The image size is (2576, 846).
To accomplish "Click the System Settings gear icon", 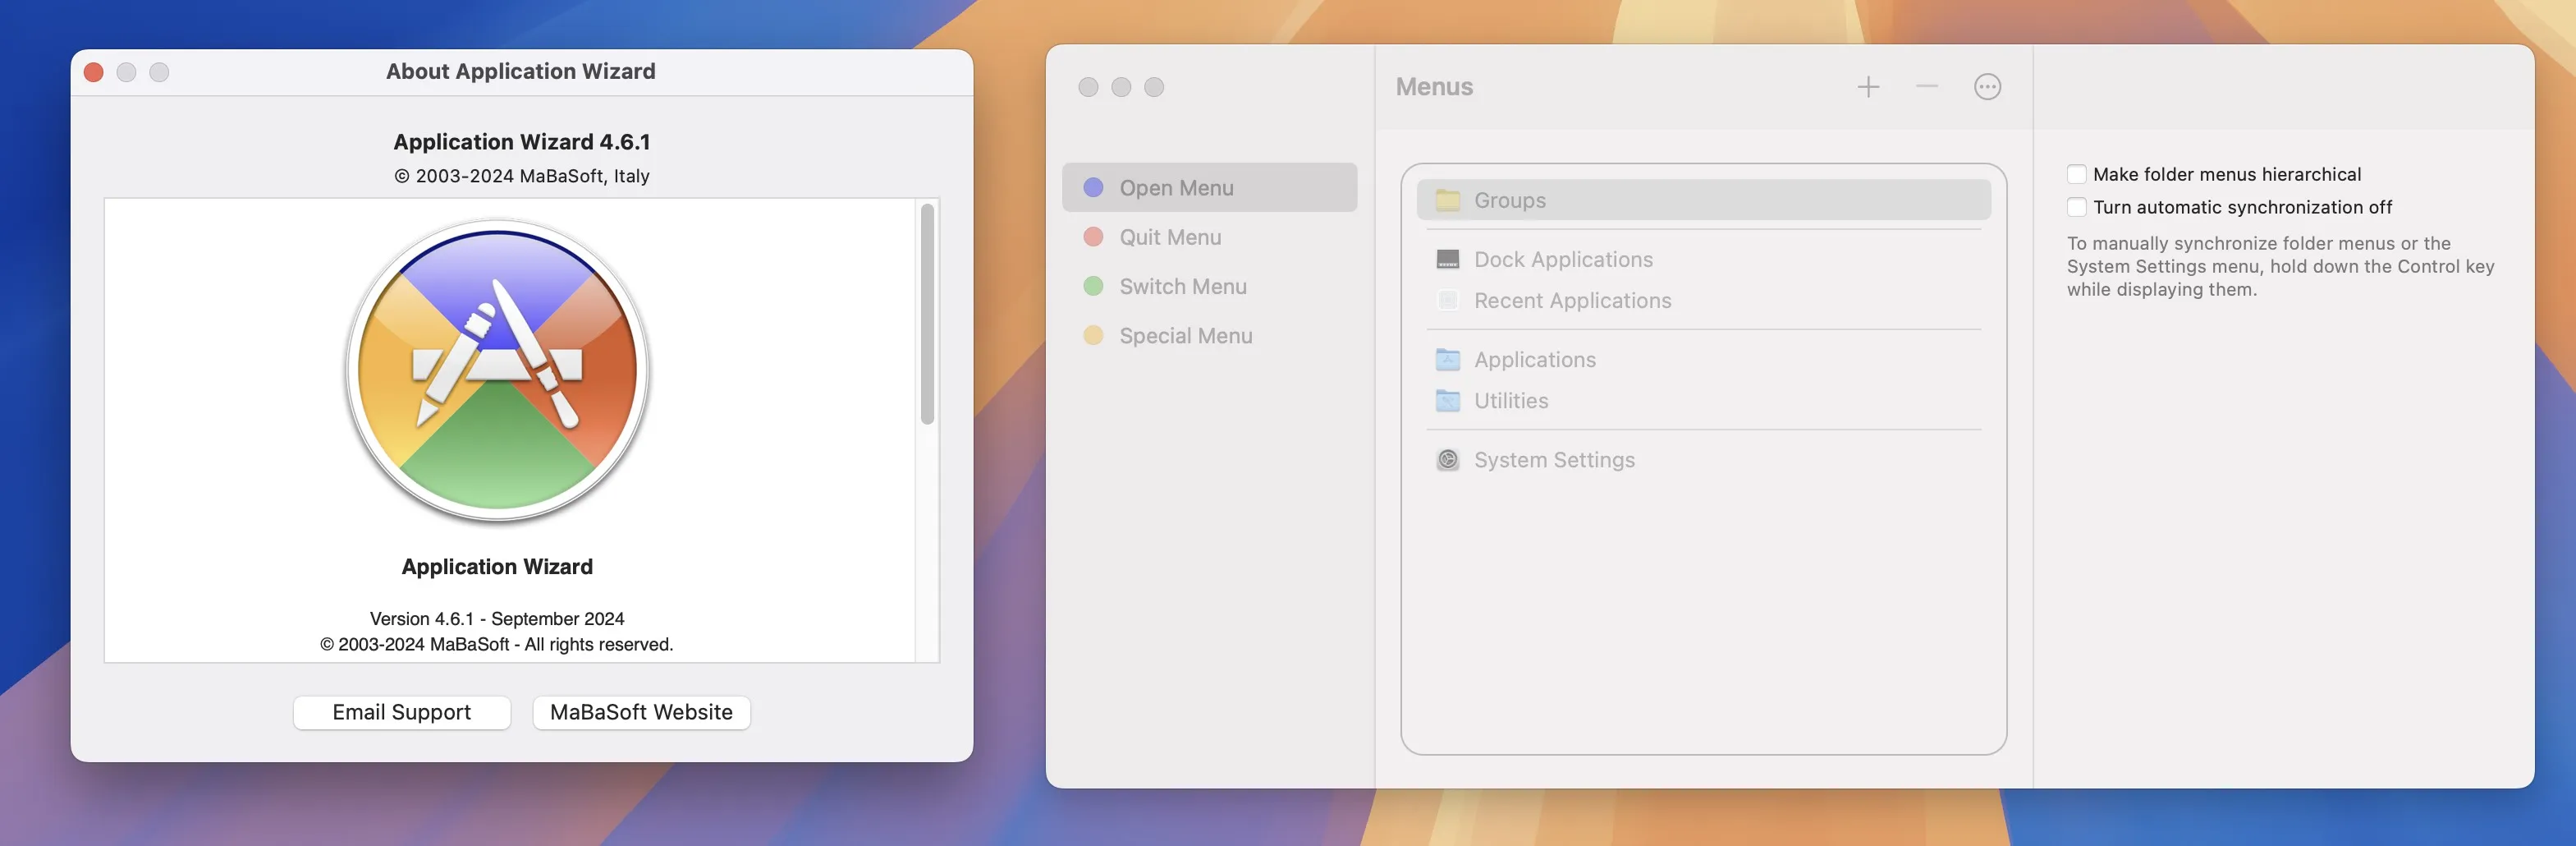I will [x=1447, y=460].
